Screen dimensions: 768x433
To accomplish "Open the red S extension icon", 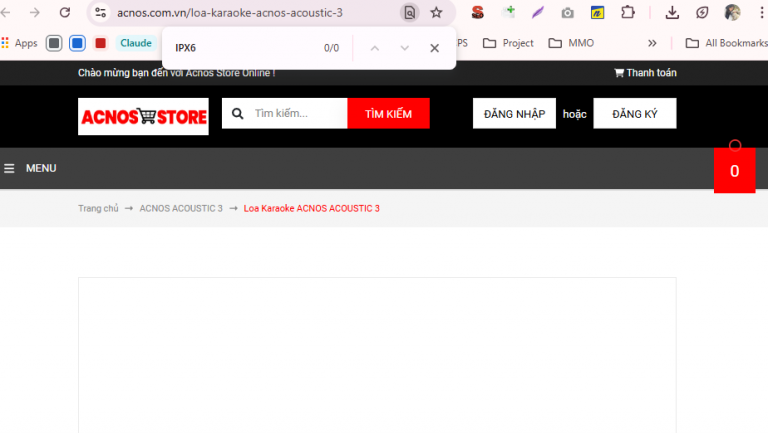I will pyautogui.click(x=478, y=13).
